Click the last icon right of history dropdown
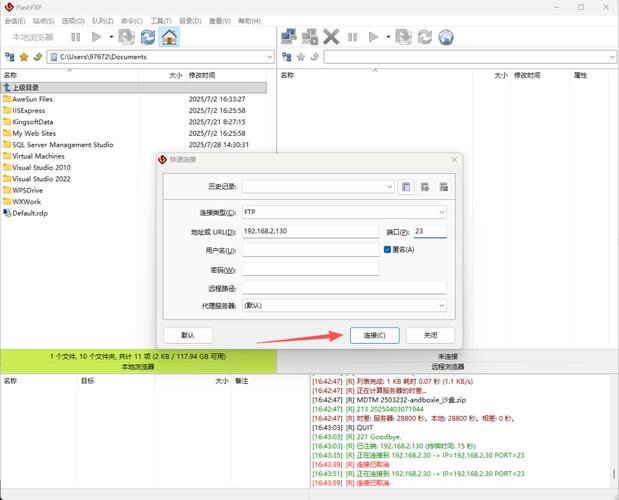The width and height of the screenshot is (619, 500). (443, 186)
